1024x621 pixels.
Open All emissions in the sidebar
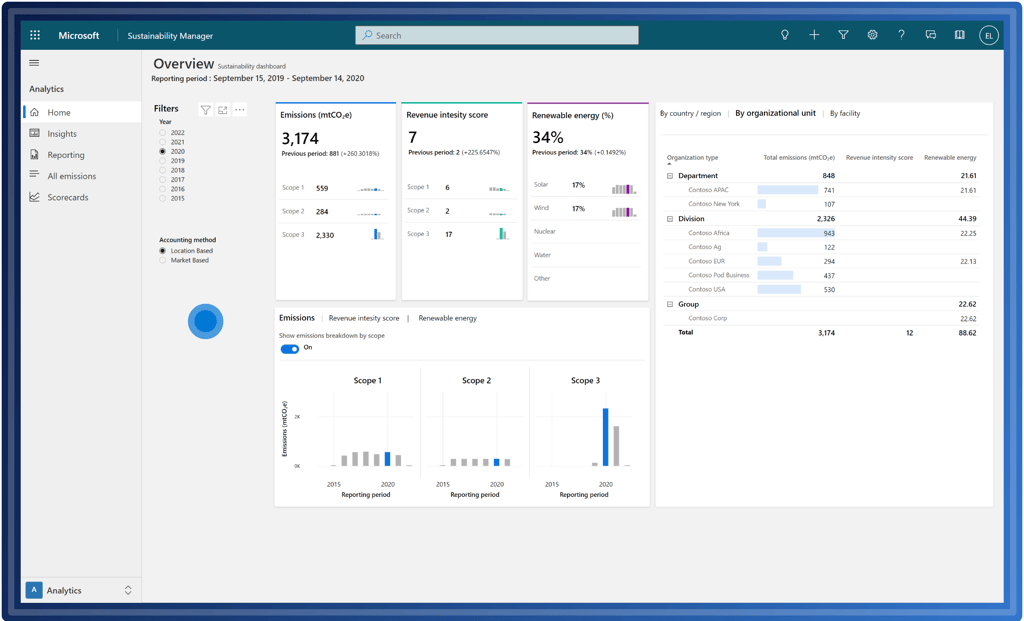pyautogui.click(x=72, y=176)
